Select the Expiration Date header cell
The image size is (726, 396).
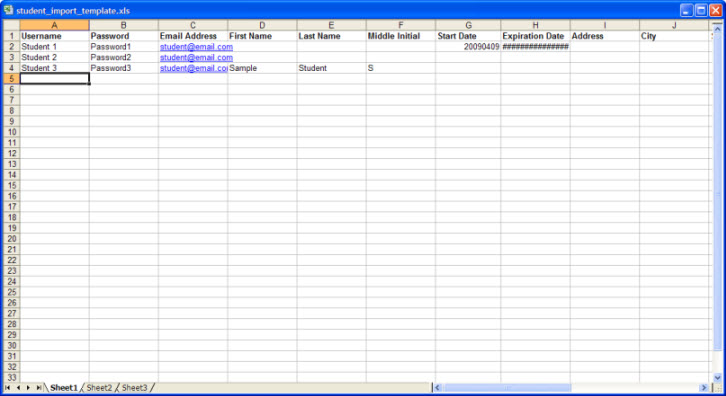535,36
